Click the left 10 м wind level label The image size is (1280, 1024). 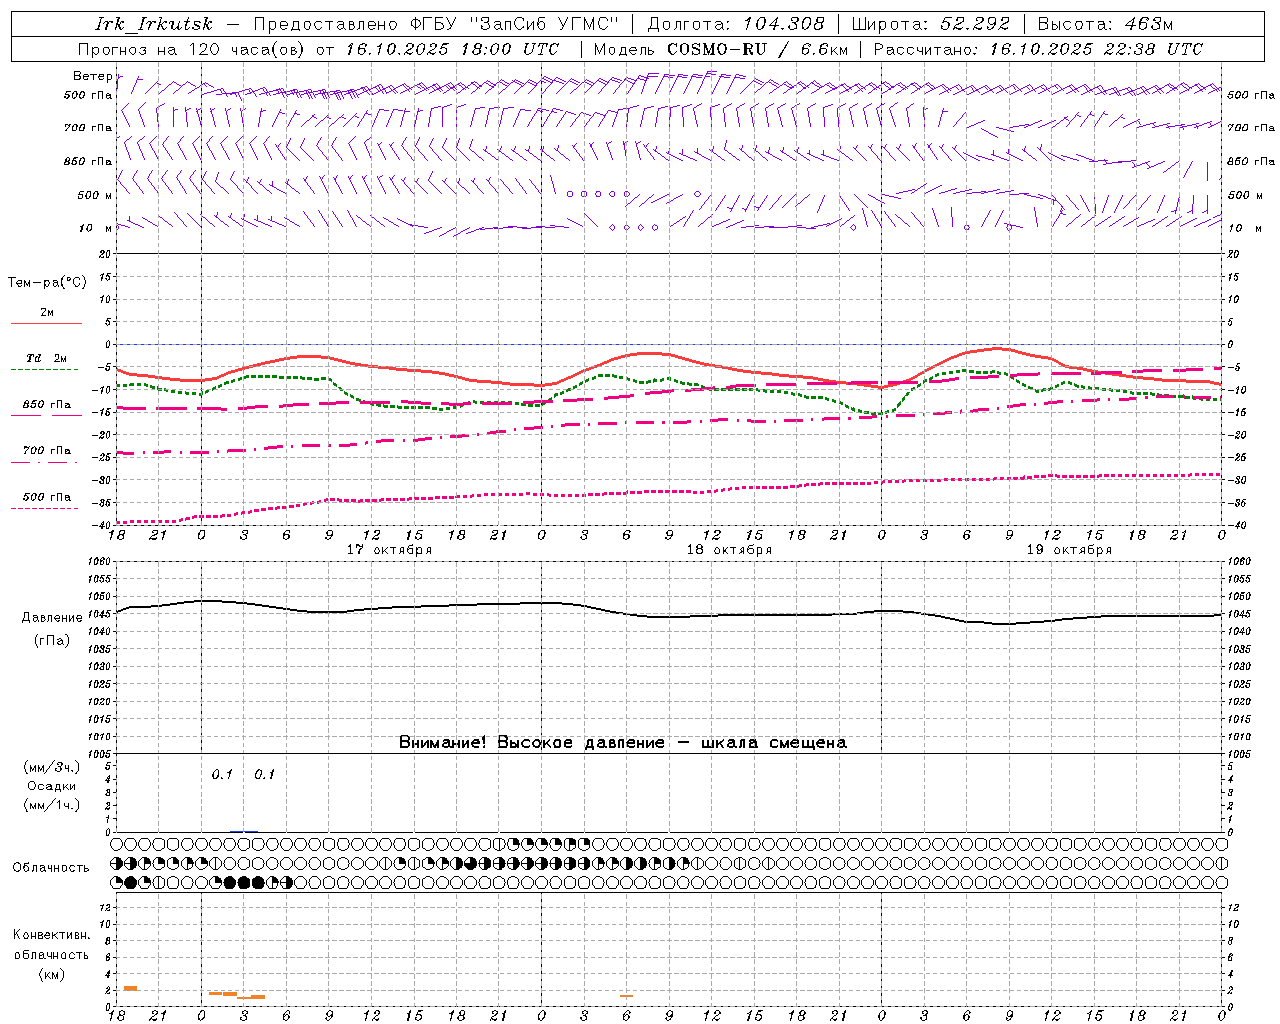96,228
